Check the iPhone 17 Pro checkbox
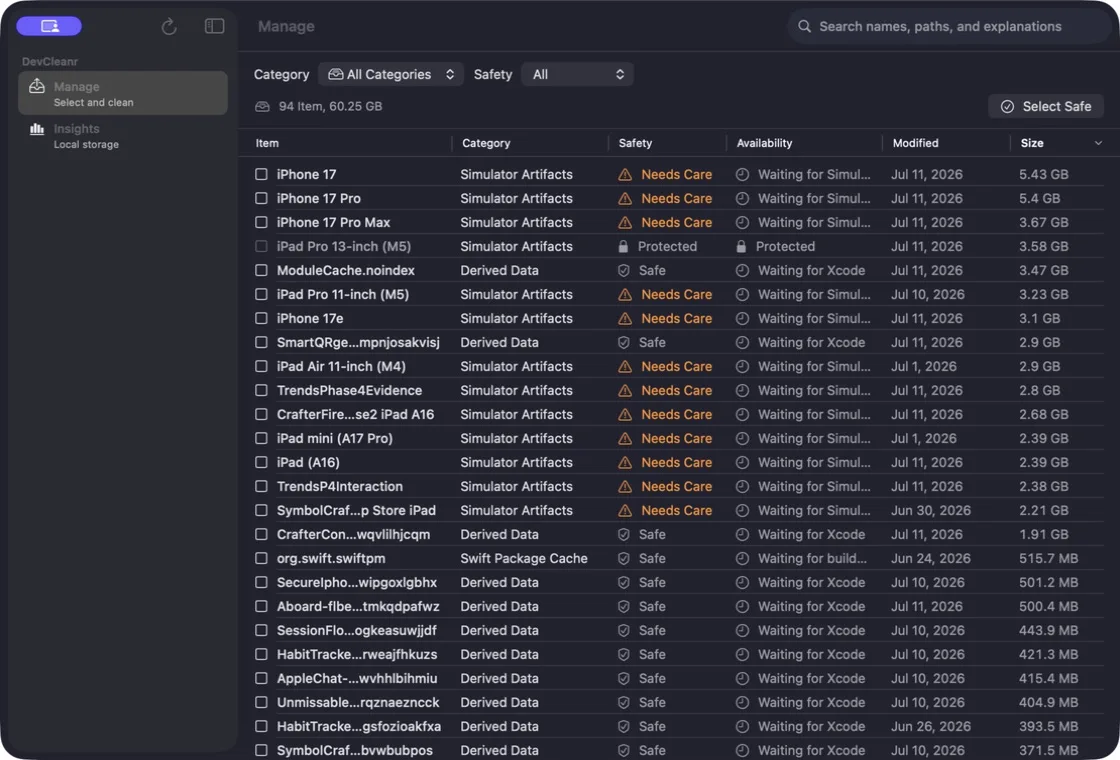 261,199
